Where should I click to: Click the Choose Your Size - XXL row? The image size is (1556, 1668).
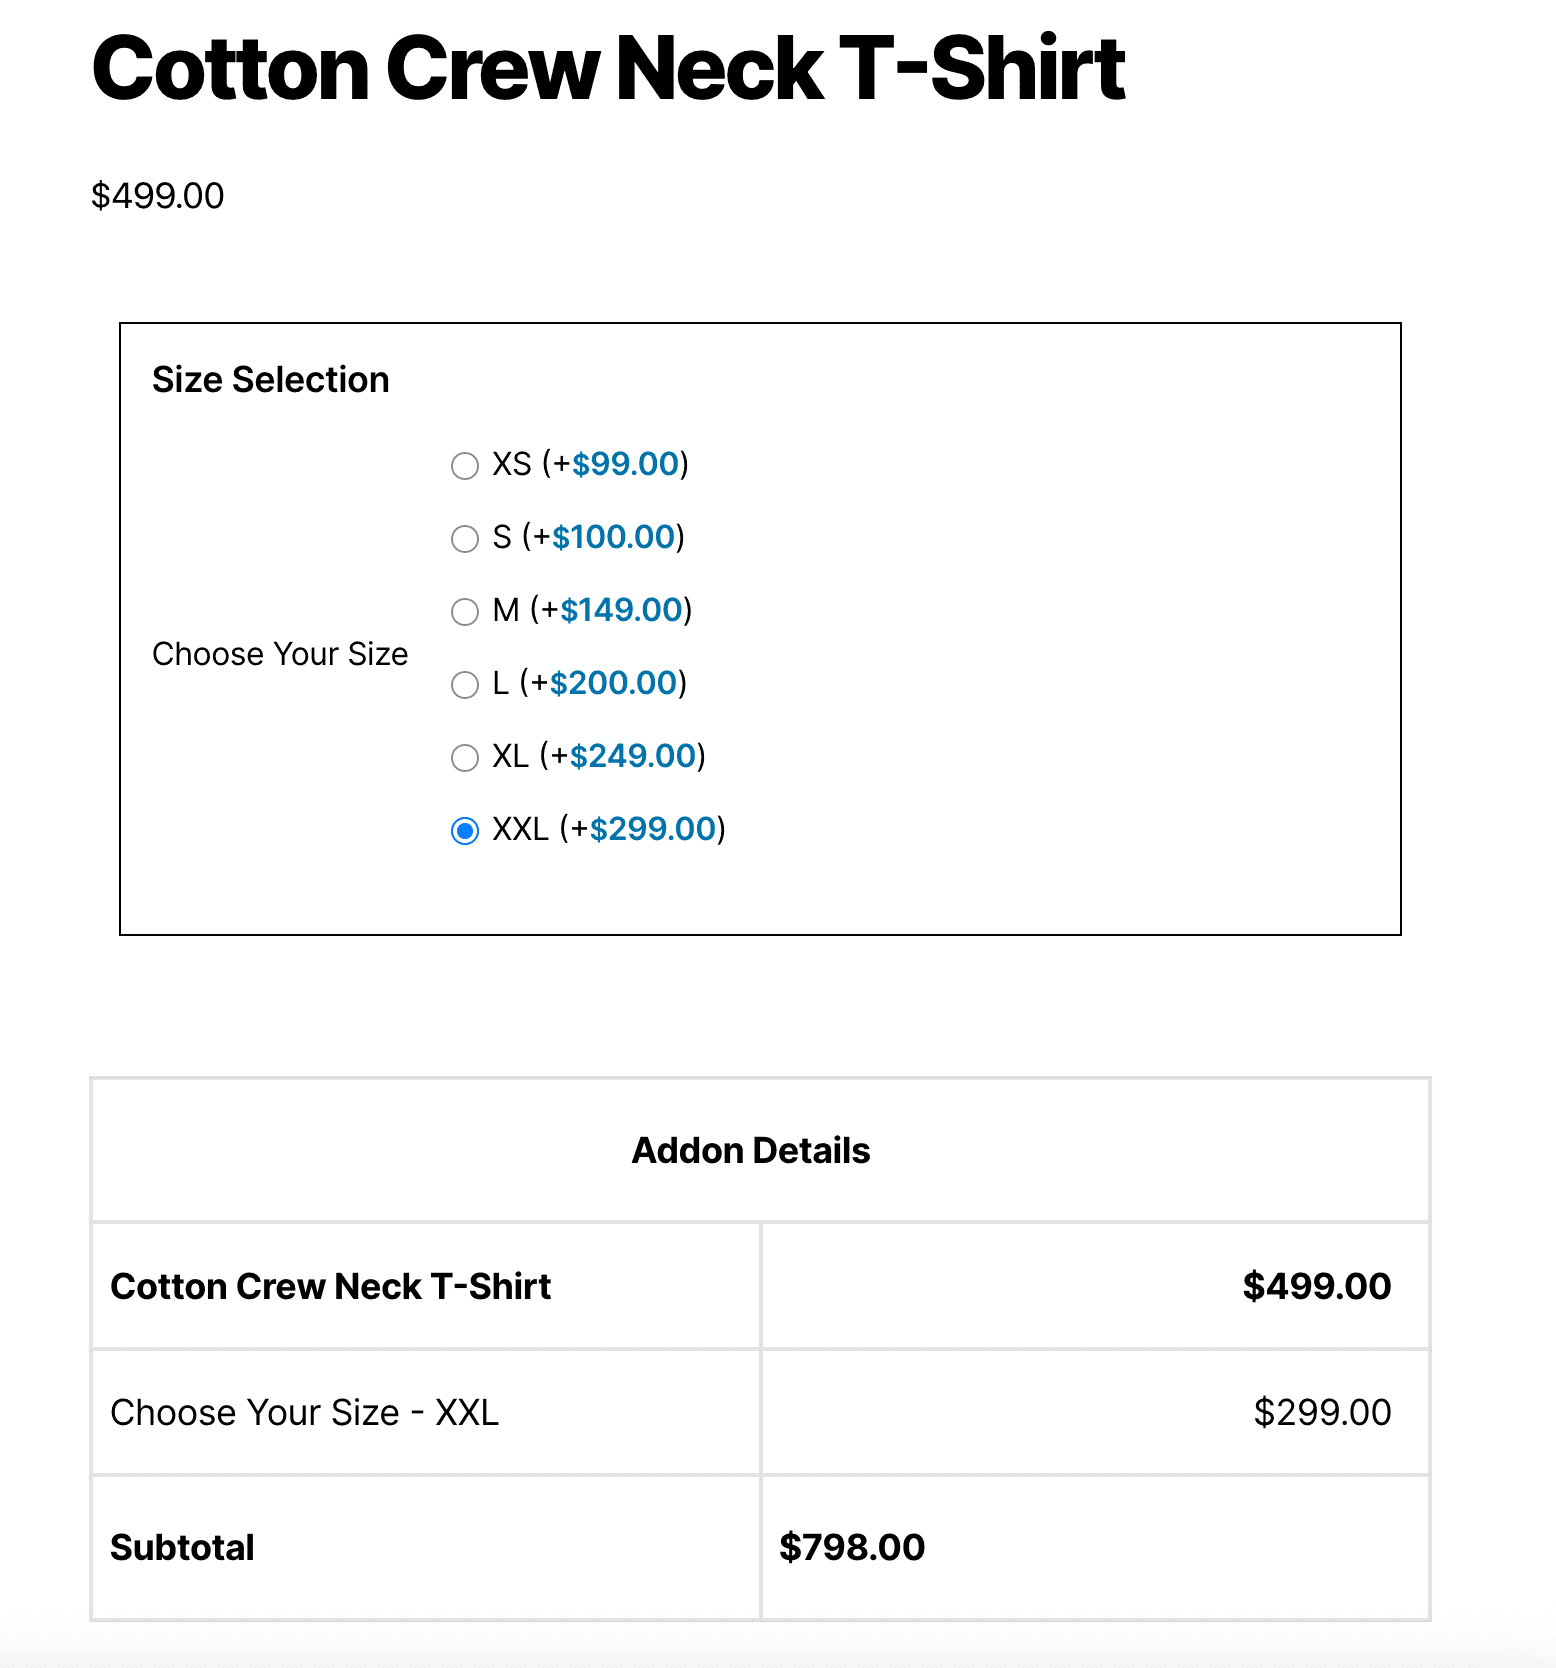pos(304,1413)
